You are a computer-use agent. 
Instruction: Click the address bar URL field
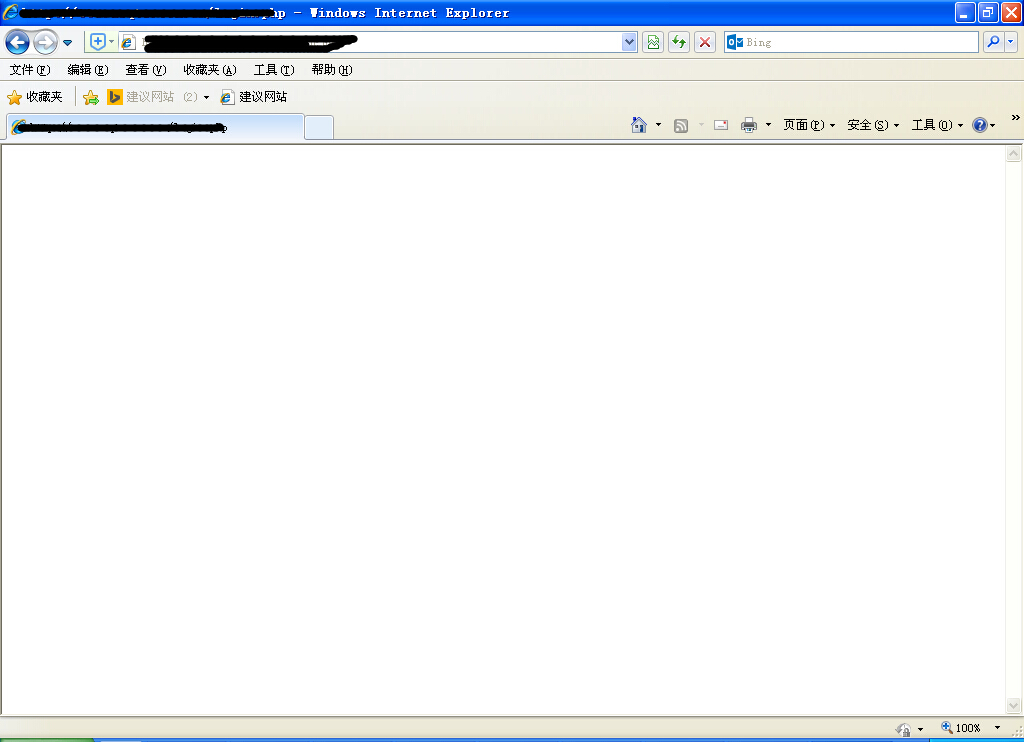click(371, 42)
